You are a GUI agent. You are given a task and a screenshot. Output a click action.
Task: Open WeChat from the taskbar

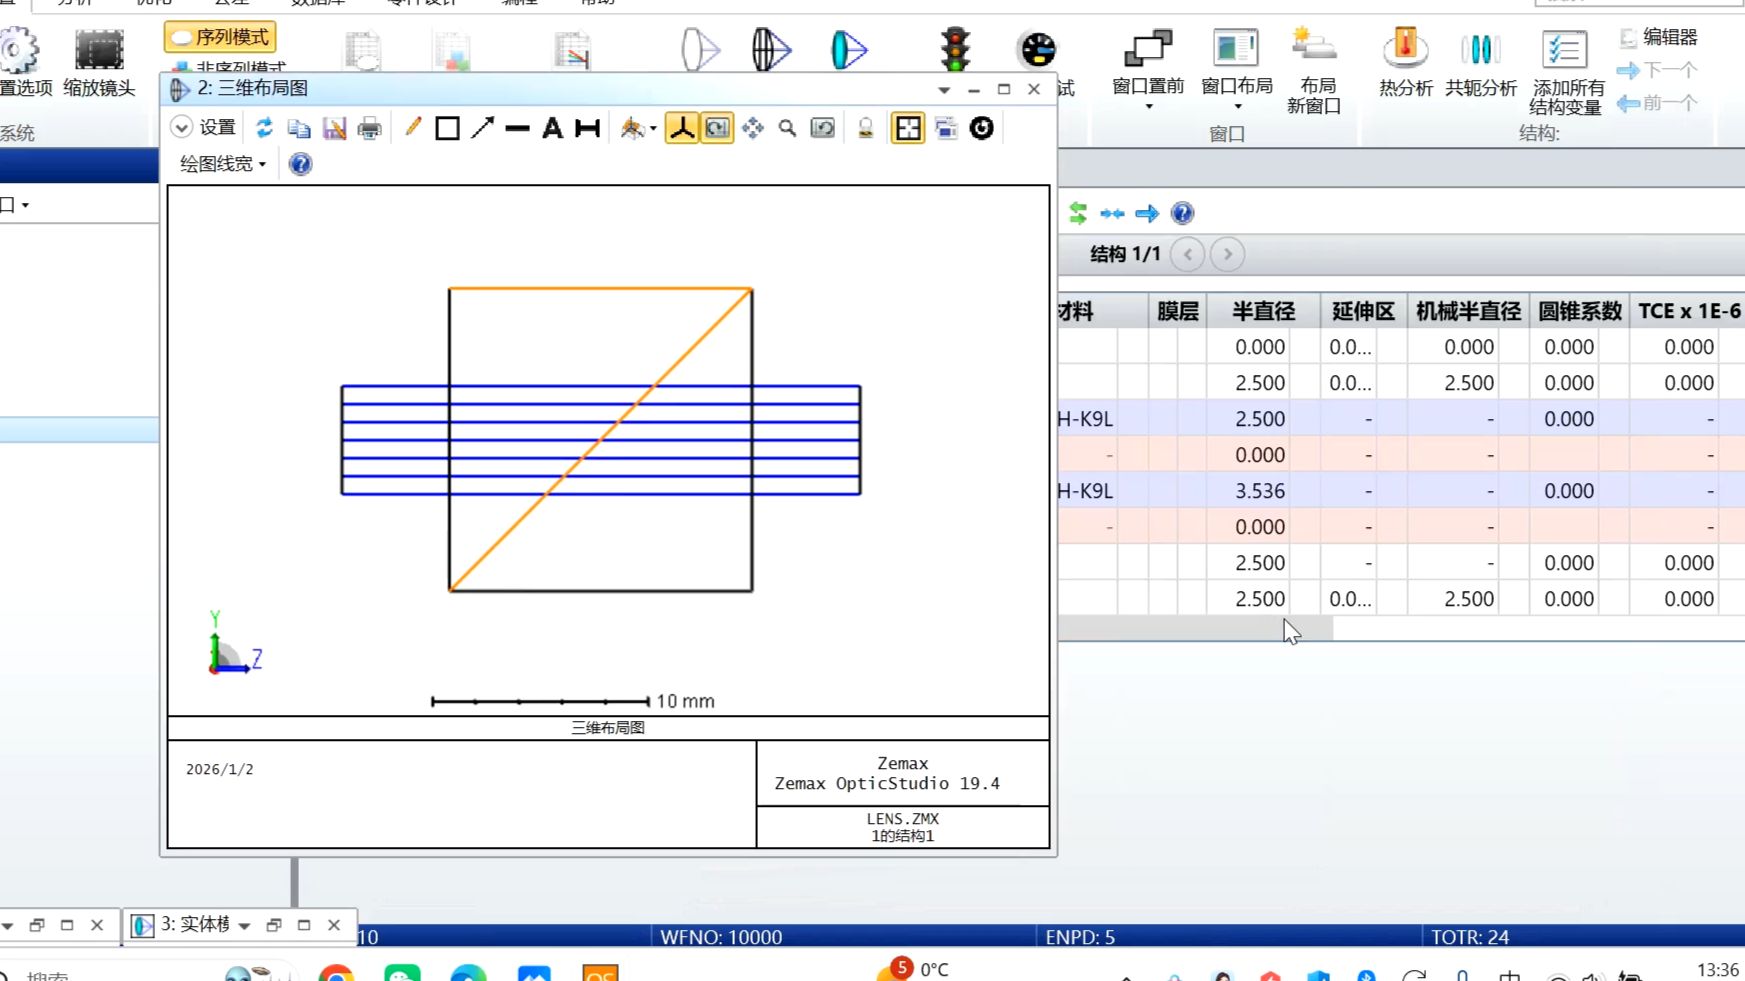[x=403, y=974]
